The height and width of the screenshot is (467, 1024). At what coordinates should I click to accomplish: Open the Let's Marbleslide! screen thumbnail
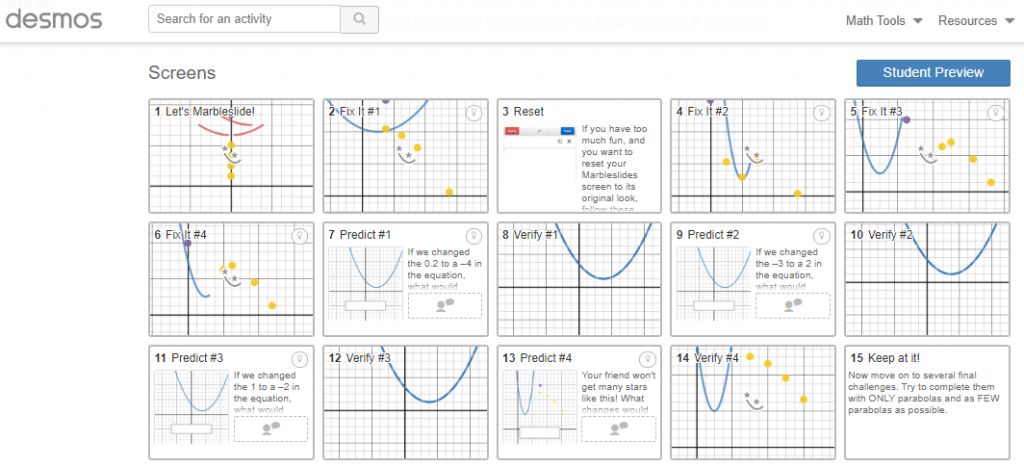(x=231, y=156)
